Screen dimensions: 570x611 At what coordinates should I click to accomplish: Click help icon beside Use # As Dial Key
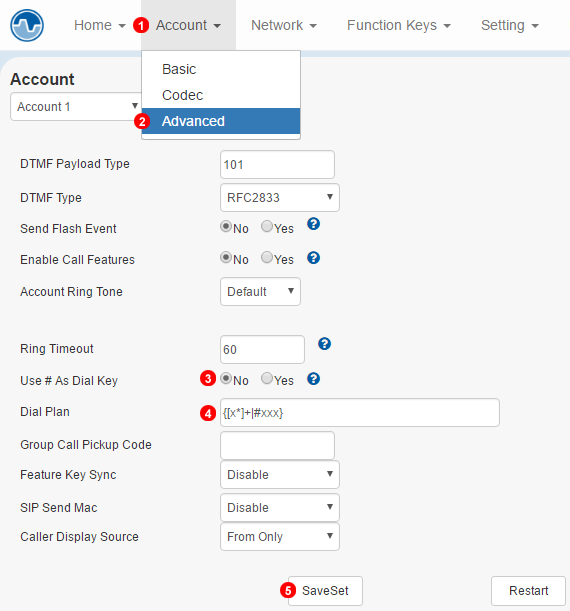(x=314, y=379)
